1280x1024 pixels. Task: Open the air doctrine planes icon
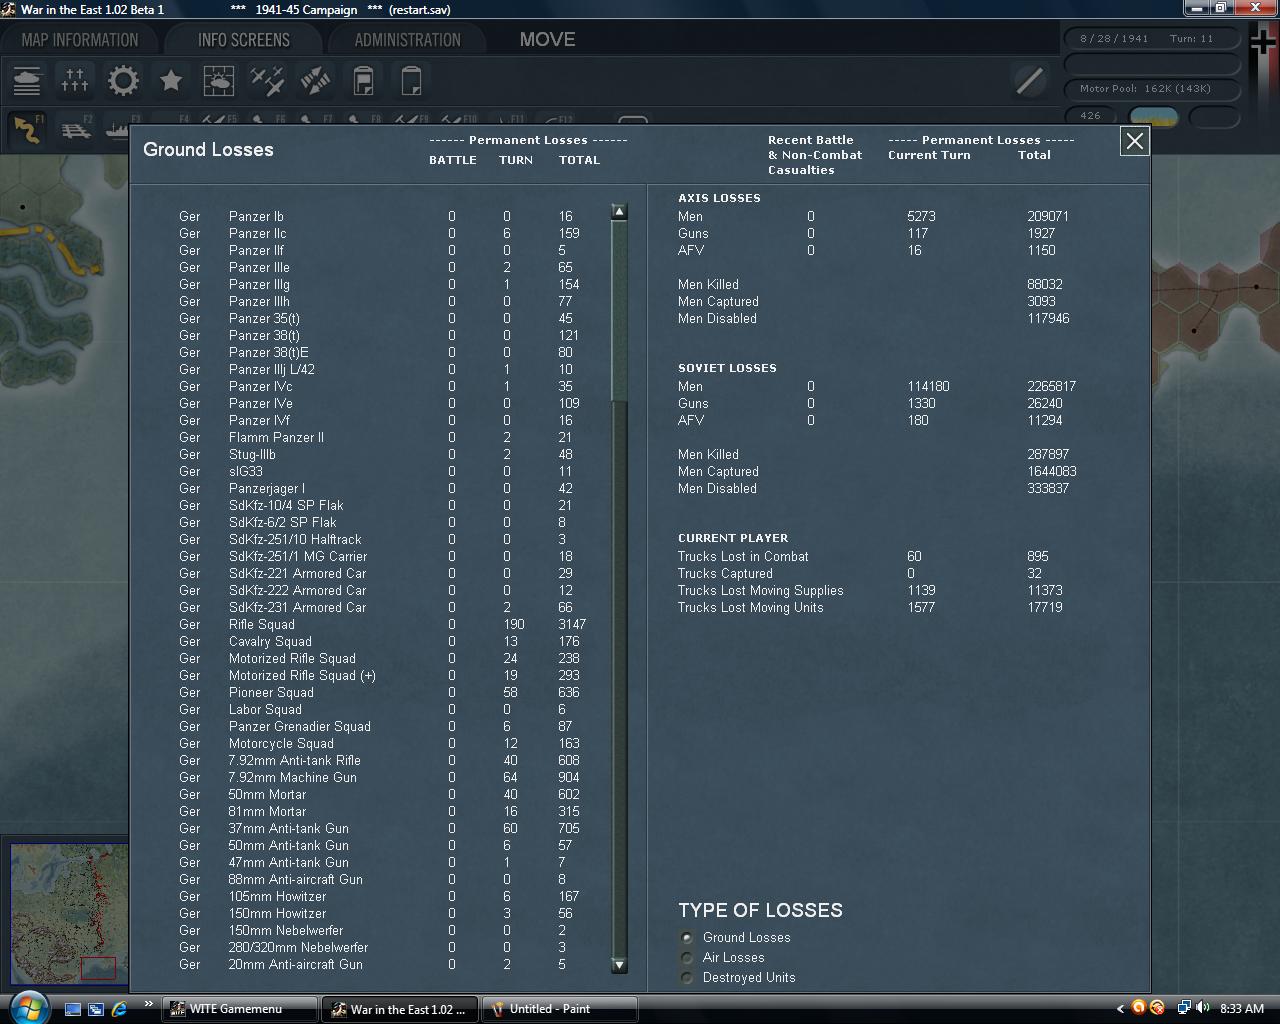(x=267, y=80)
